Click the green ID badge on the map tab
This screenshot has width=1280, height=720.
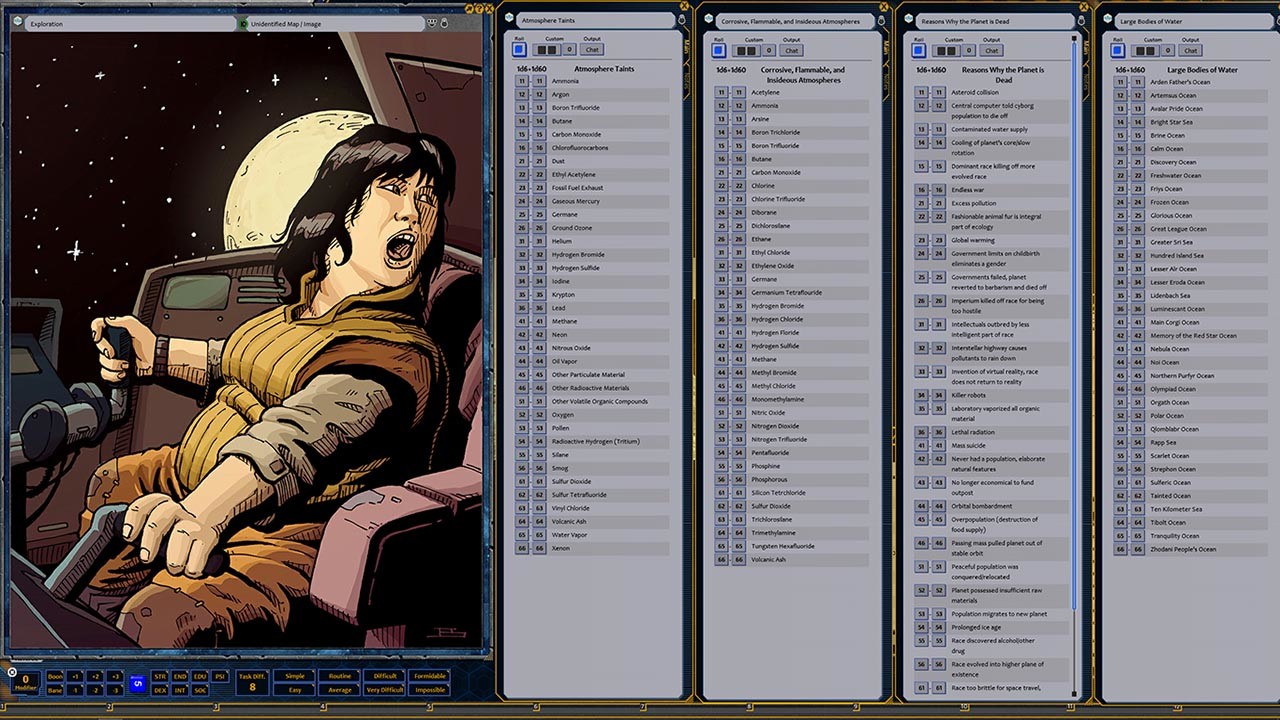coord(244,24)
